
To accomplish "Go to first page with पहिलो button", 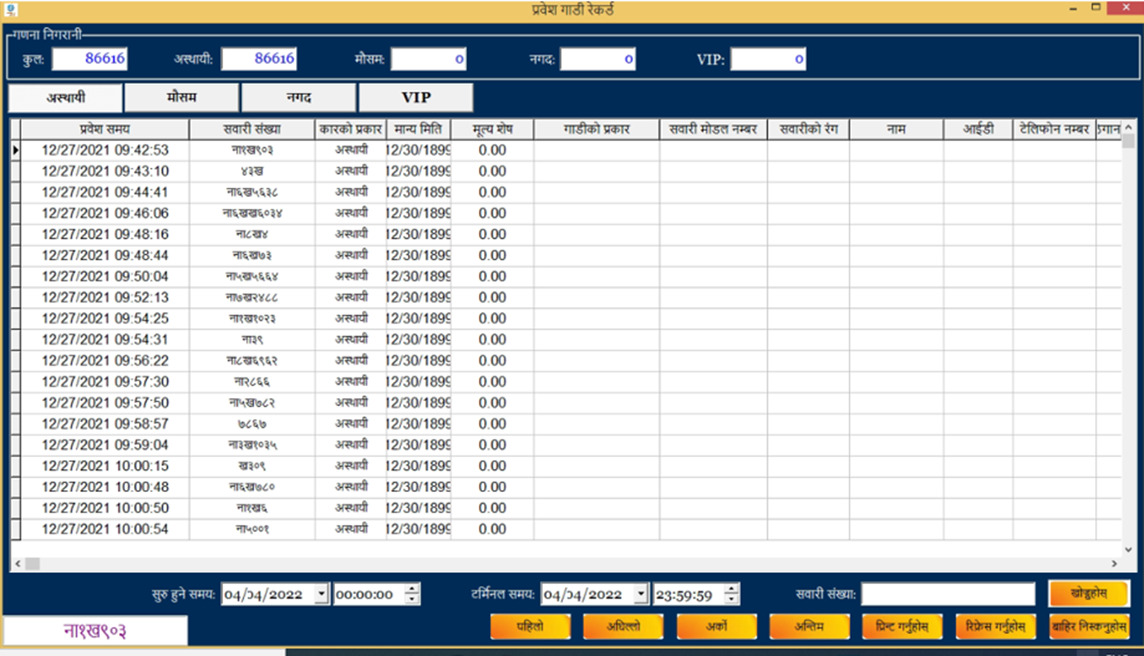I will 530,627.
